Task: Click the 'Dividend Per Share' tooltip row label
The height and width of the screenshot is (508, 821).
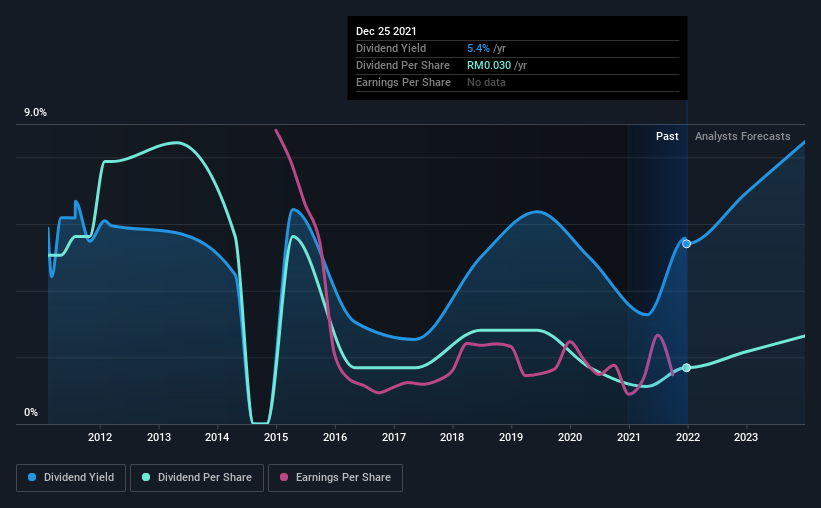Action: (x=403, y=65)
